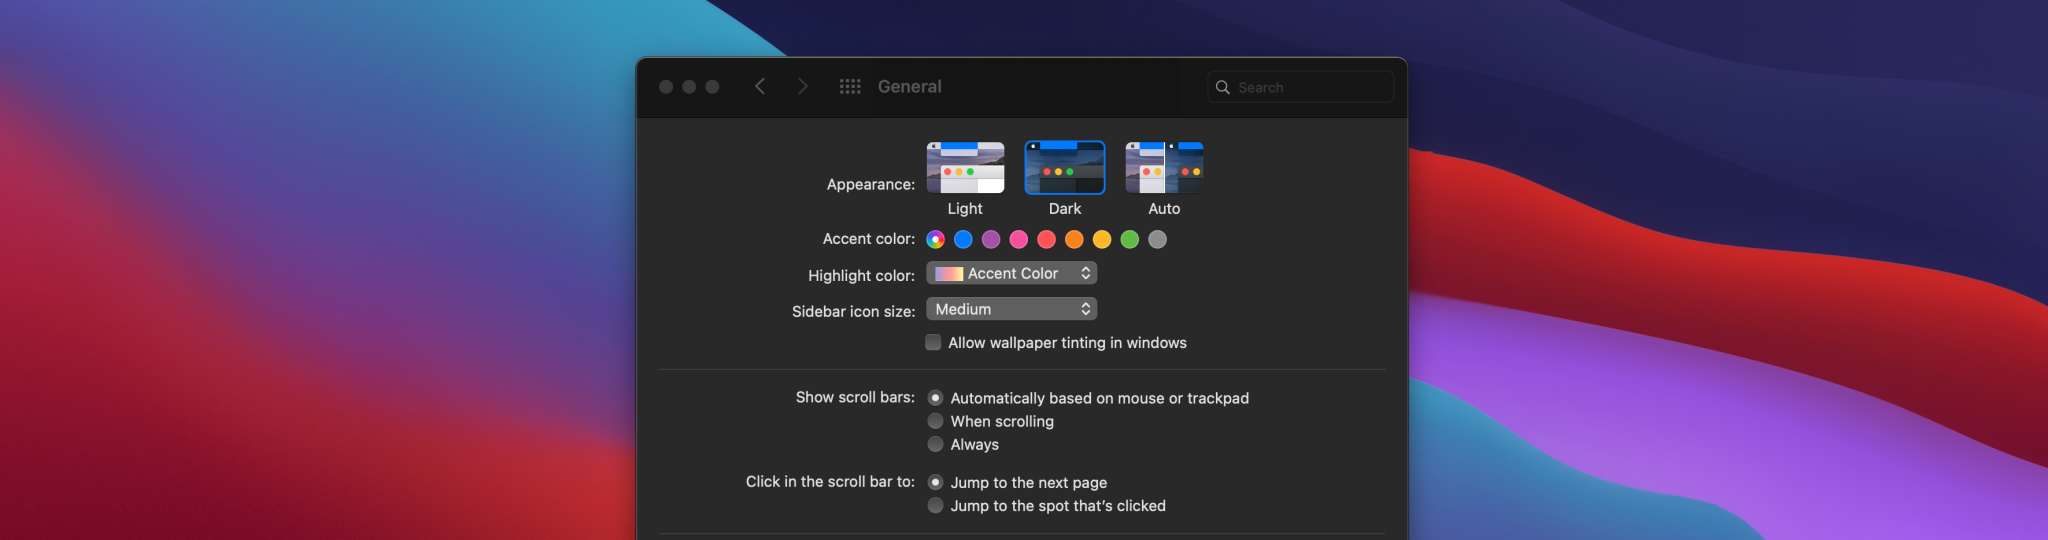Click the forward navigation chevron
Screen dimensions: 2048x540
coord(802,87)
